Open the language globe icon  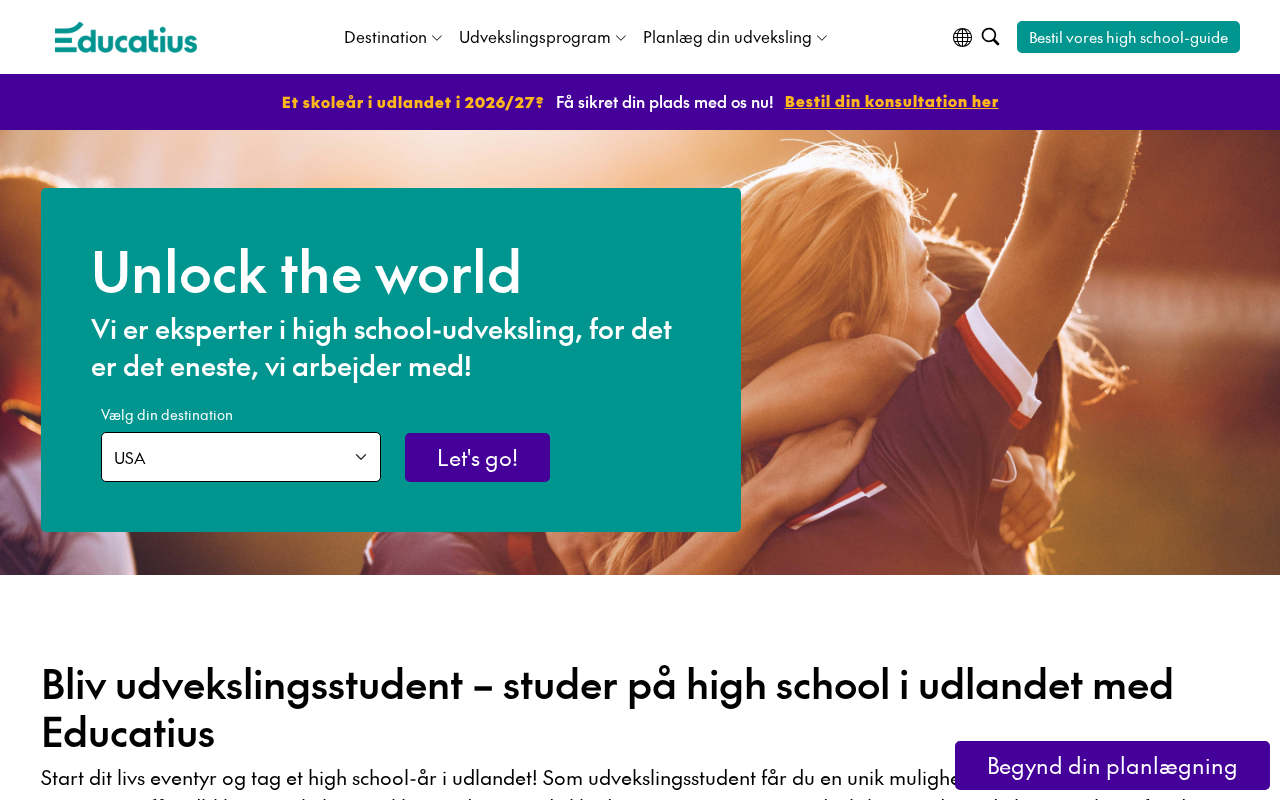click(x=962, y=37)
